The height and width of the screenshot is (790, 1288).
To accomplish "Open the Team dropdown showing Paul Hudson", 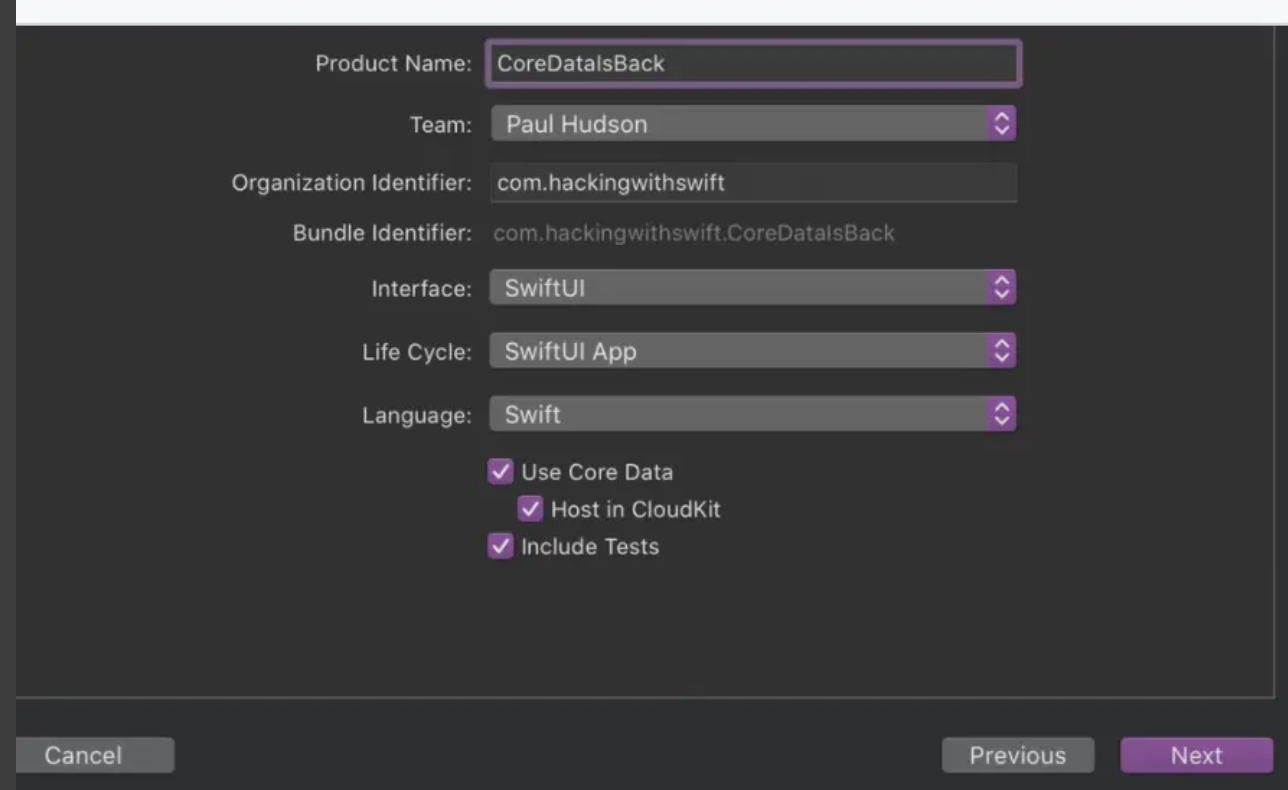I will click(740, 124).
